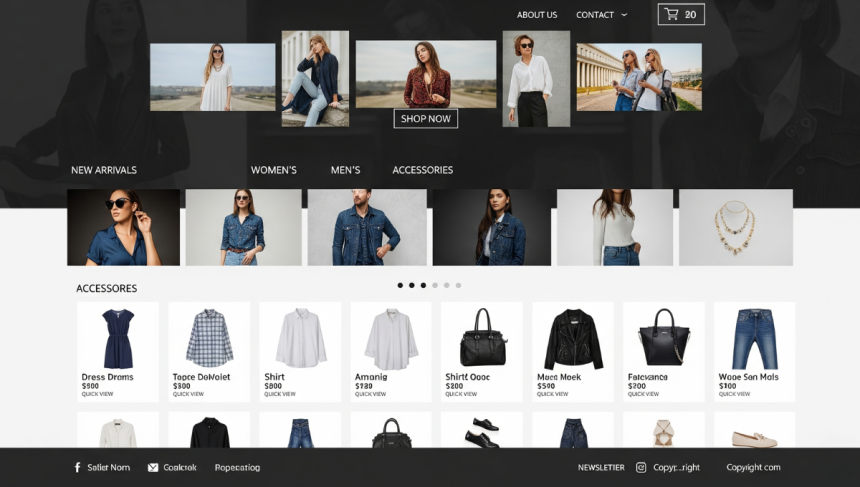The image size is (860, 487).
Task: Open the man in denim jacket image
Action: click(367, 227)
